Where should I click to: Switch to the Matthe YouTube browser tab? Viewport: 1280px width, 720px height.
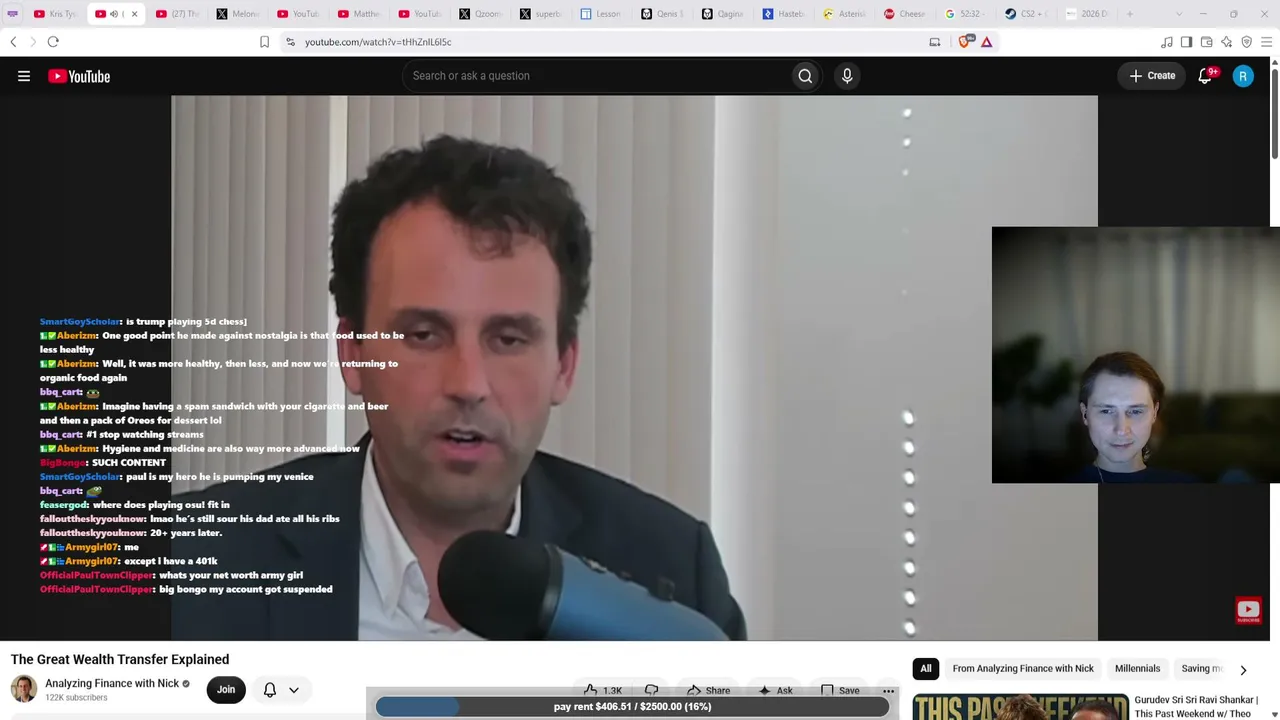[x=360, y=14]
